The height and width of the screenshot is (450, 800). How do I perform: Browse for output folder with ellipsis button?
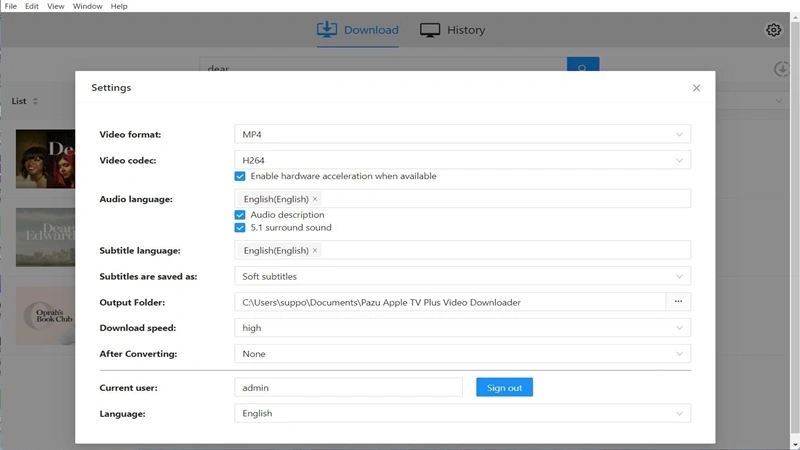[678, 302]
